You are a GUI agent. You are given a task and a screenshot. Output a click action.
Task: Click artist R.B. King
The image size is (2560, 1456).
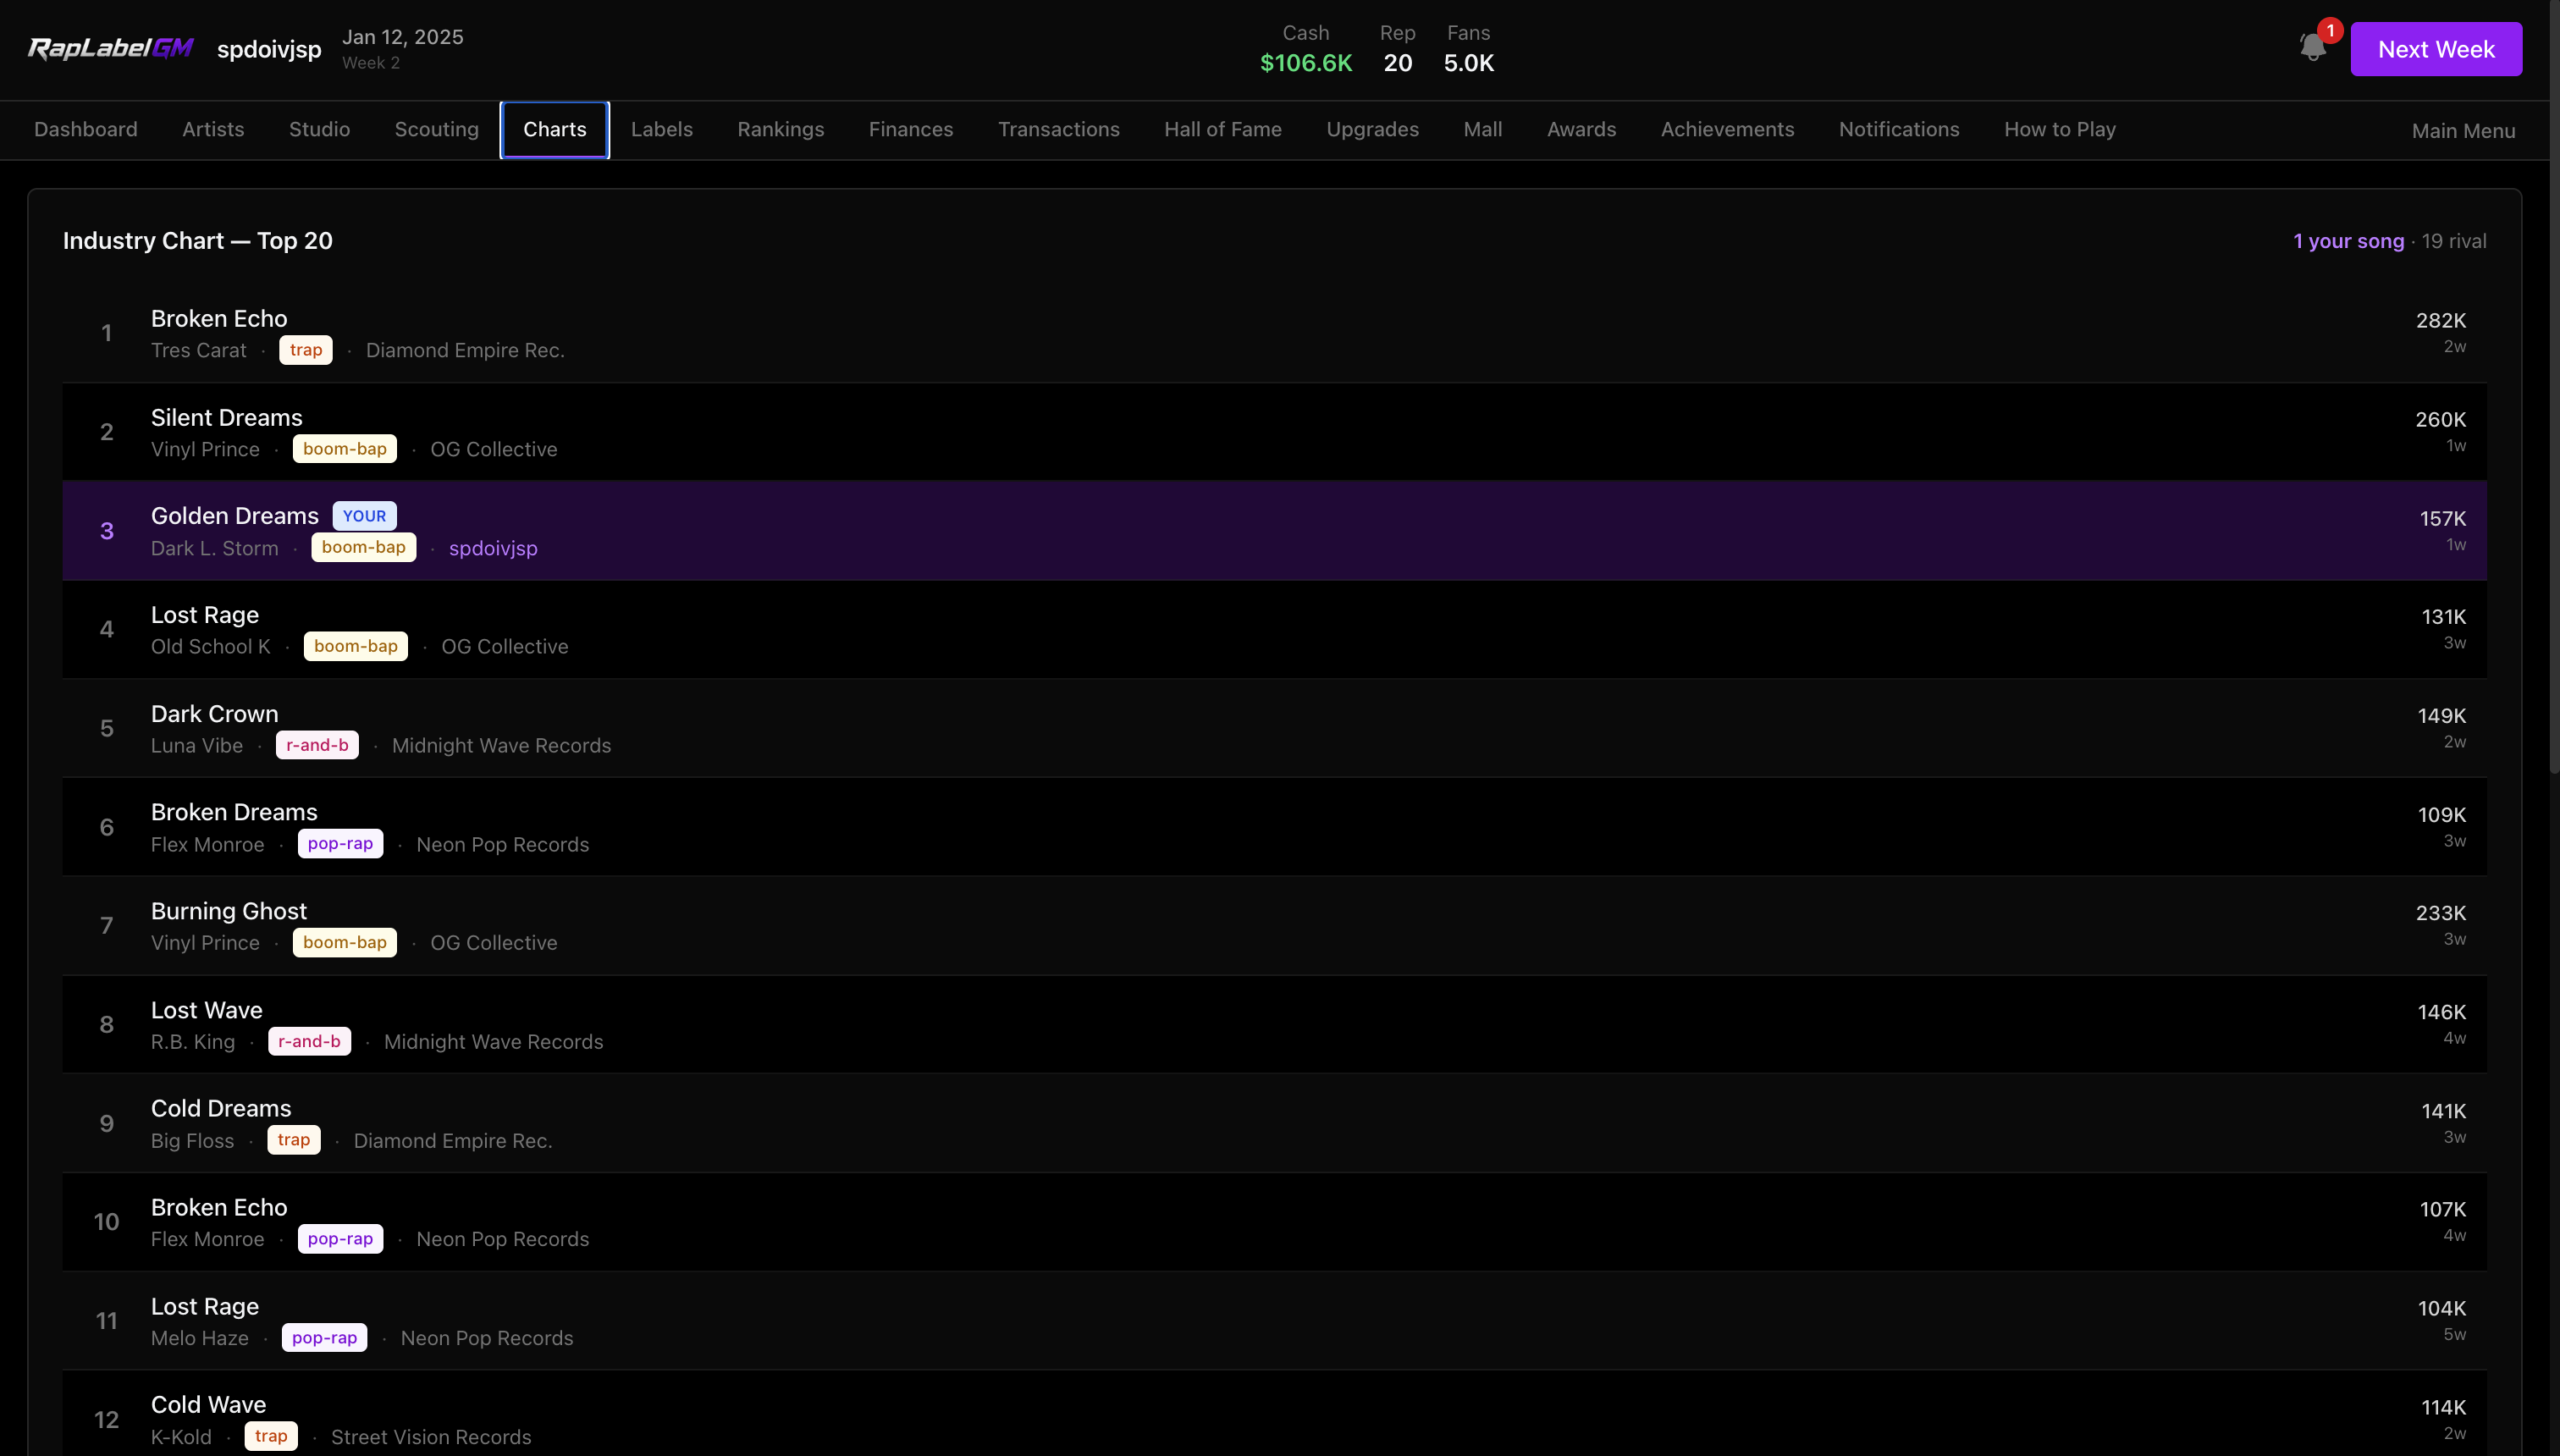pos(193,1042)
